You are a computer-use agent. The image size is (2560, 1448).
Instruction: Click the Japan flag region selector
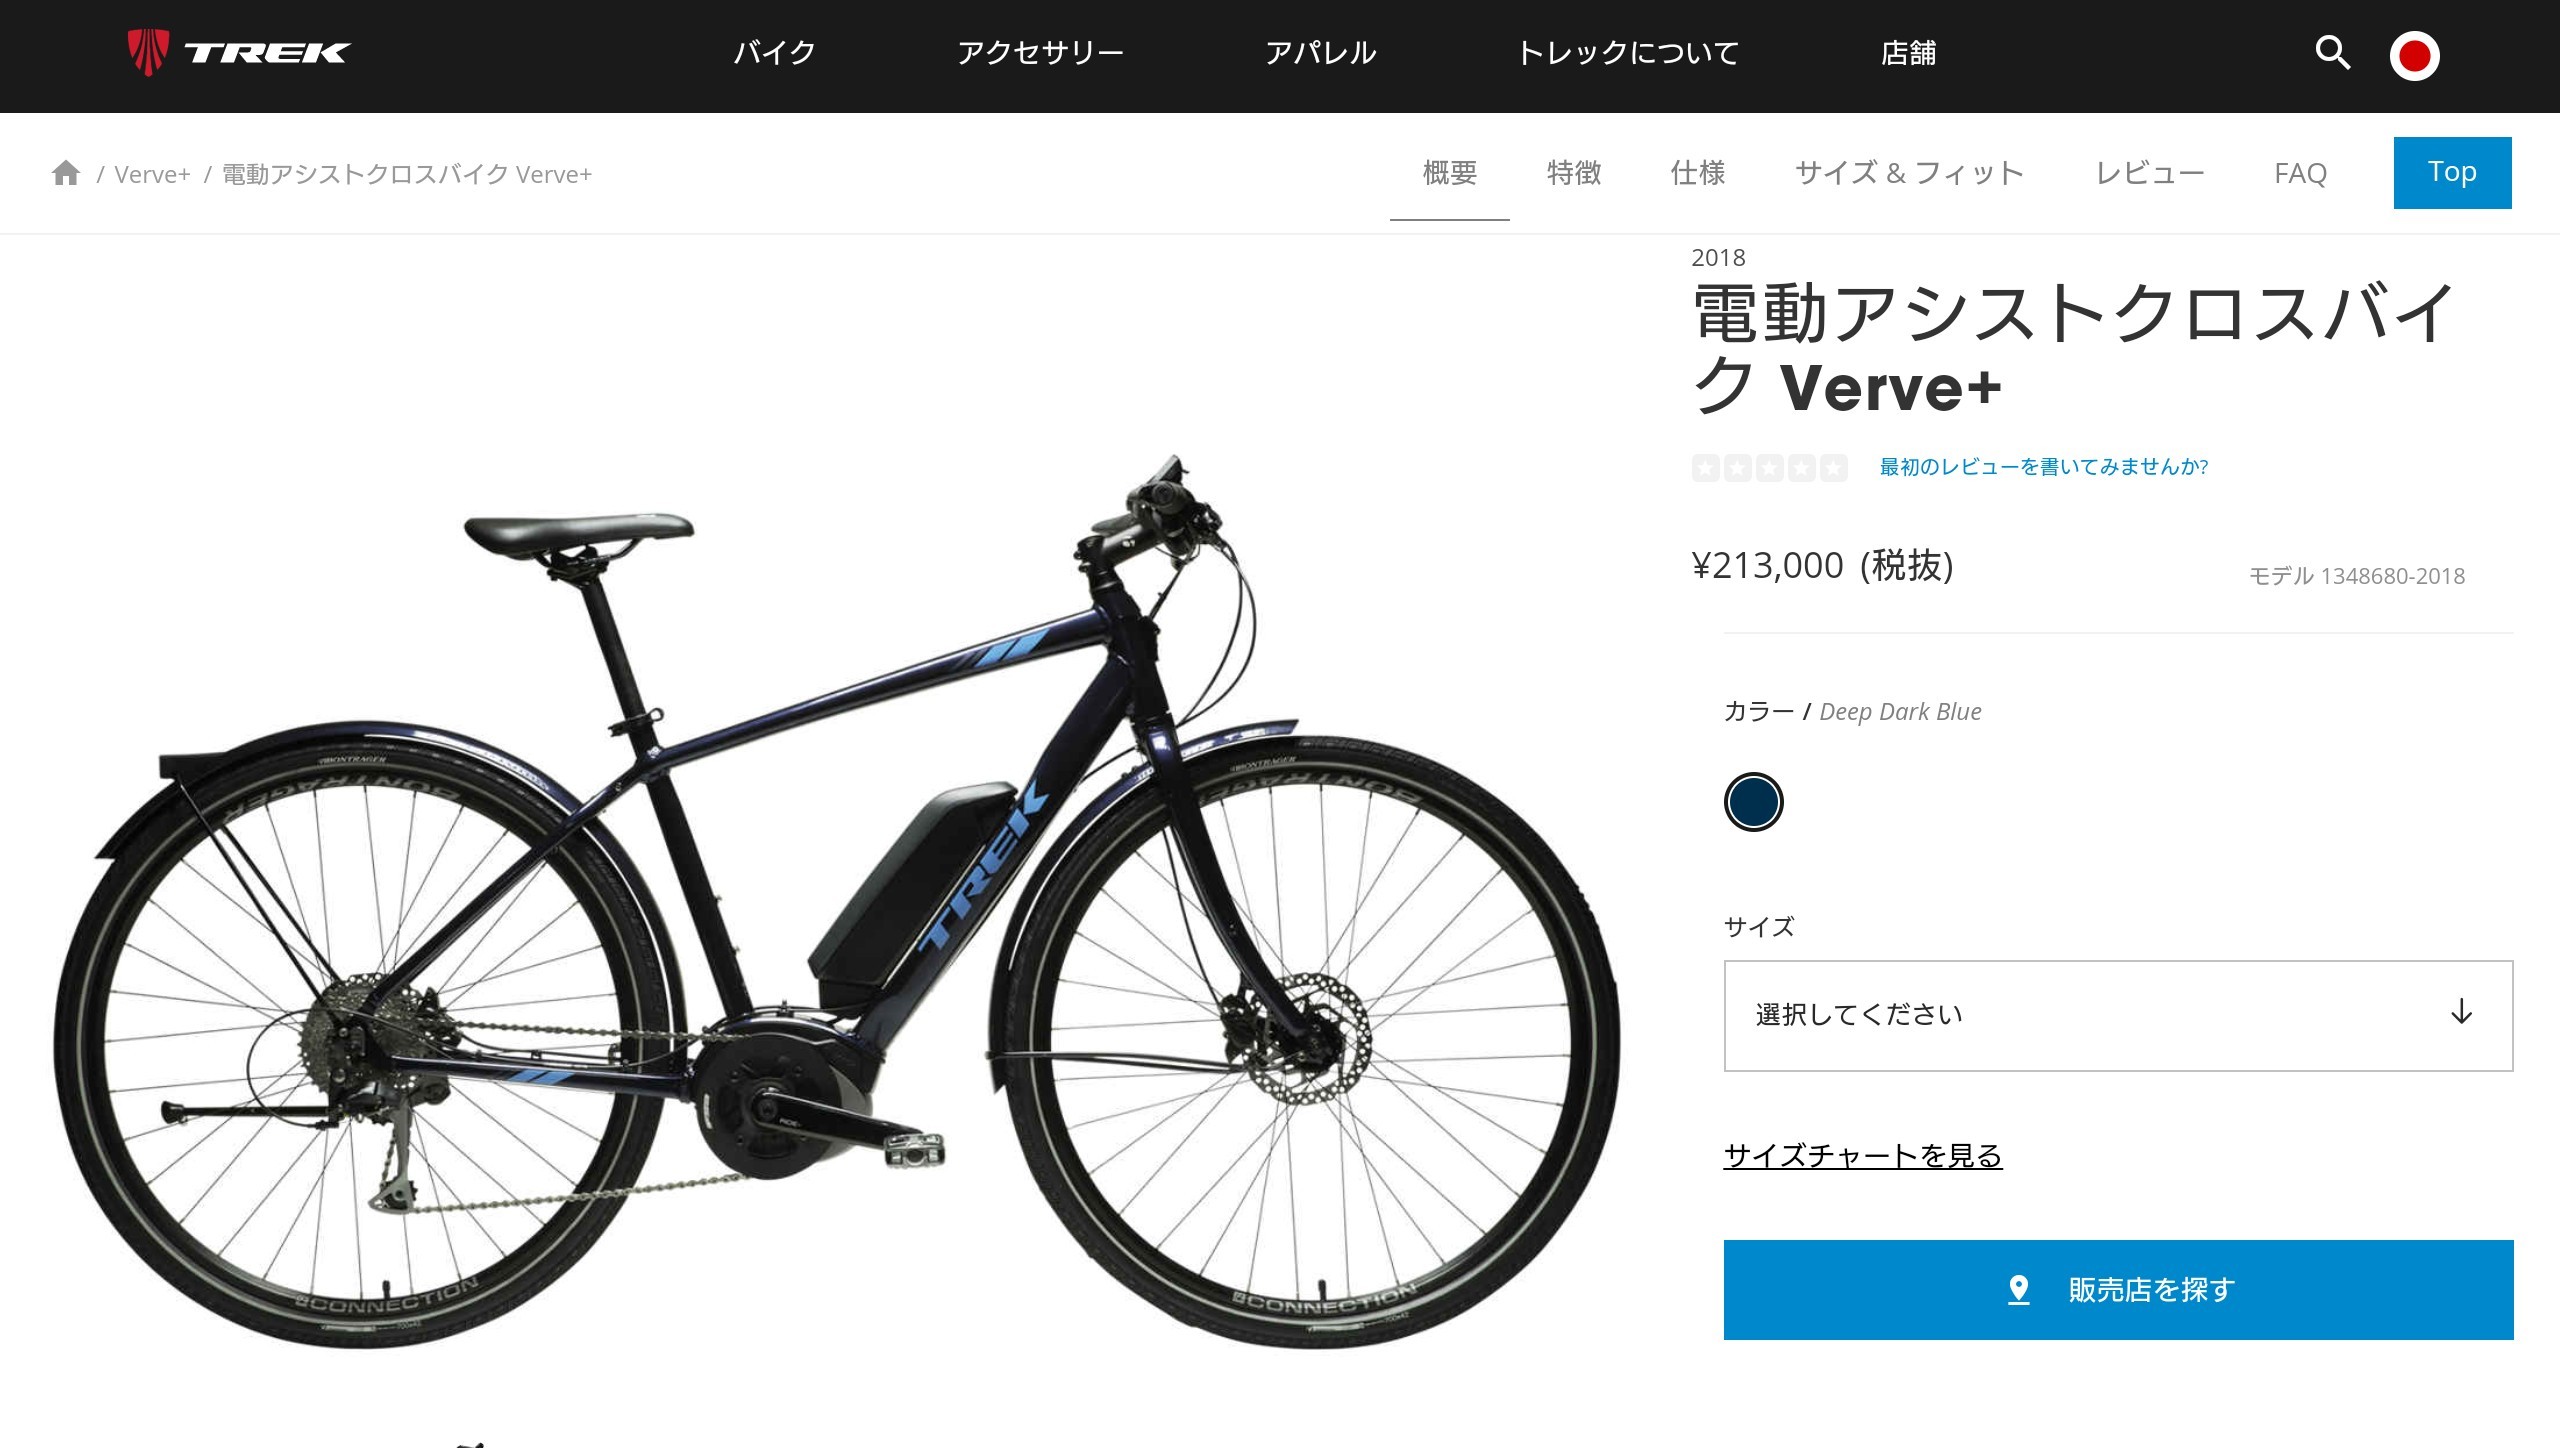(2414, 55)
